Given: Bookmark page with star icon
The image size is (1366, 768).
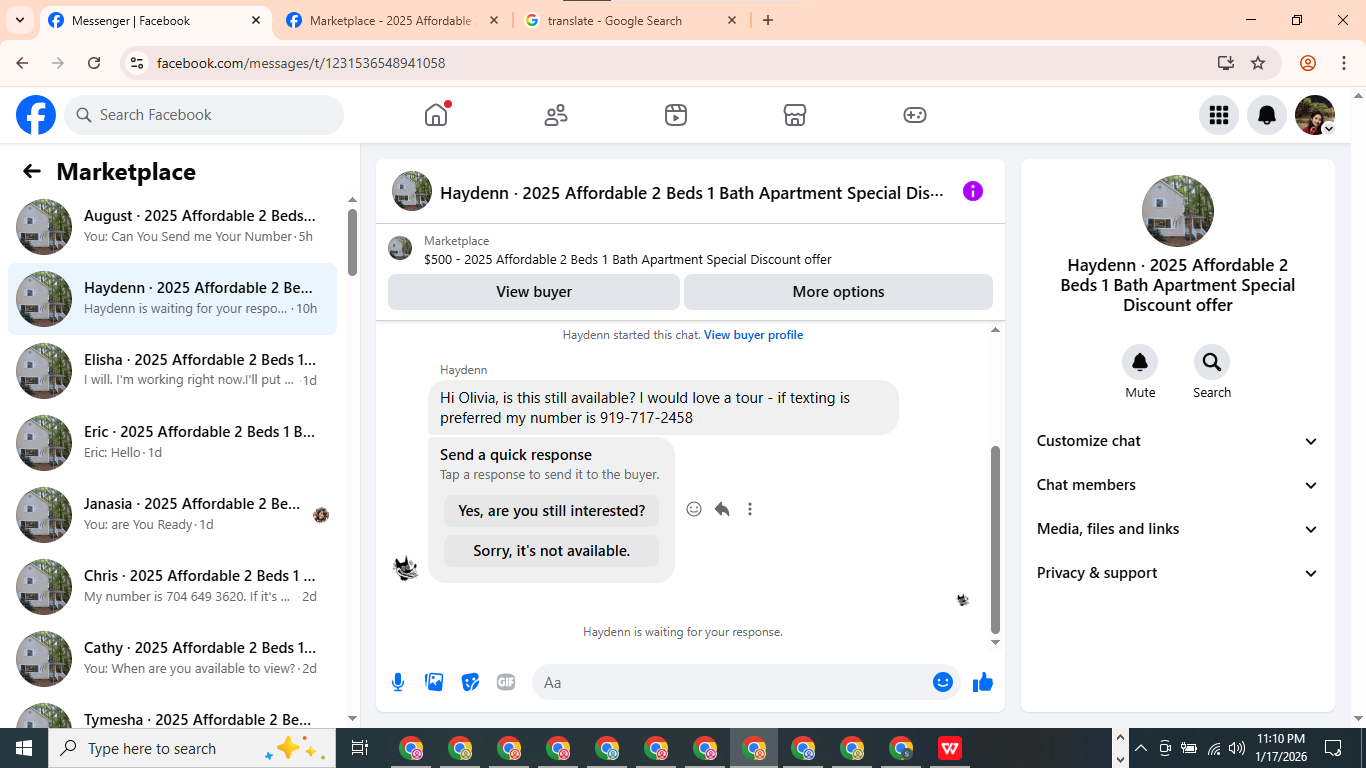Looking at the screenshot, I should (x=1258, y=63).
